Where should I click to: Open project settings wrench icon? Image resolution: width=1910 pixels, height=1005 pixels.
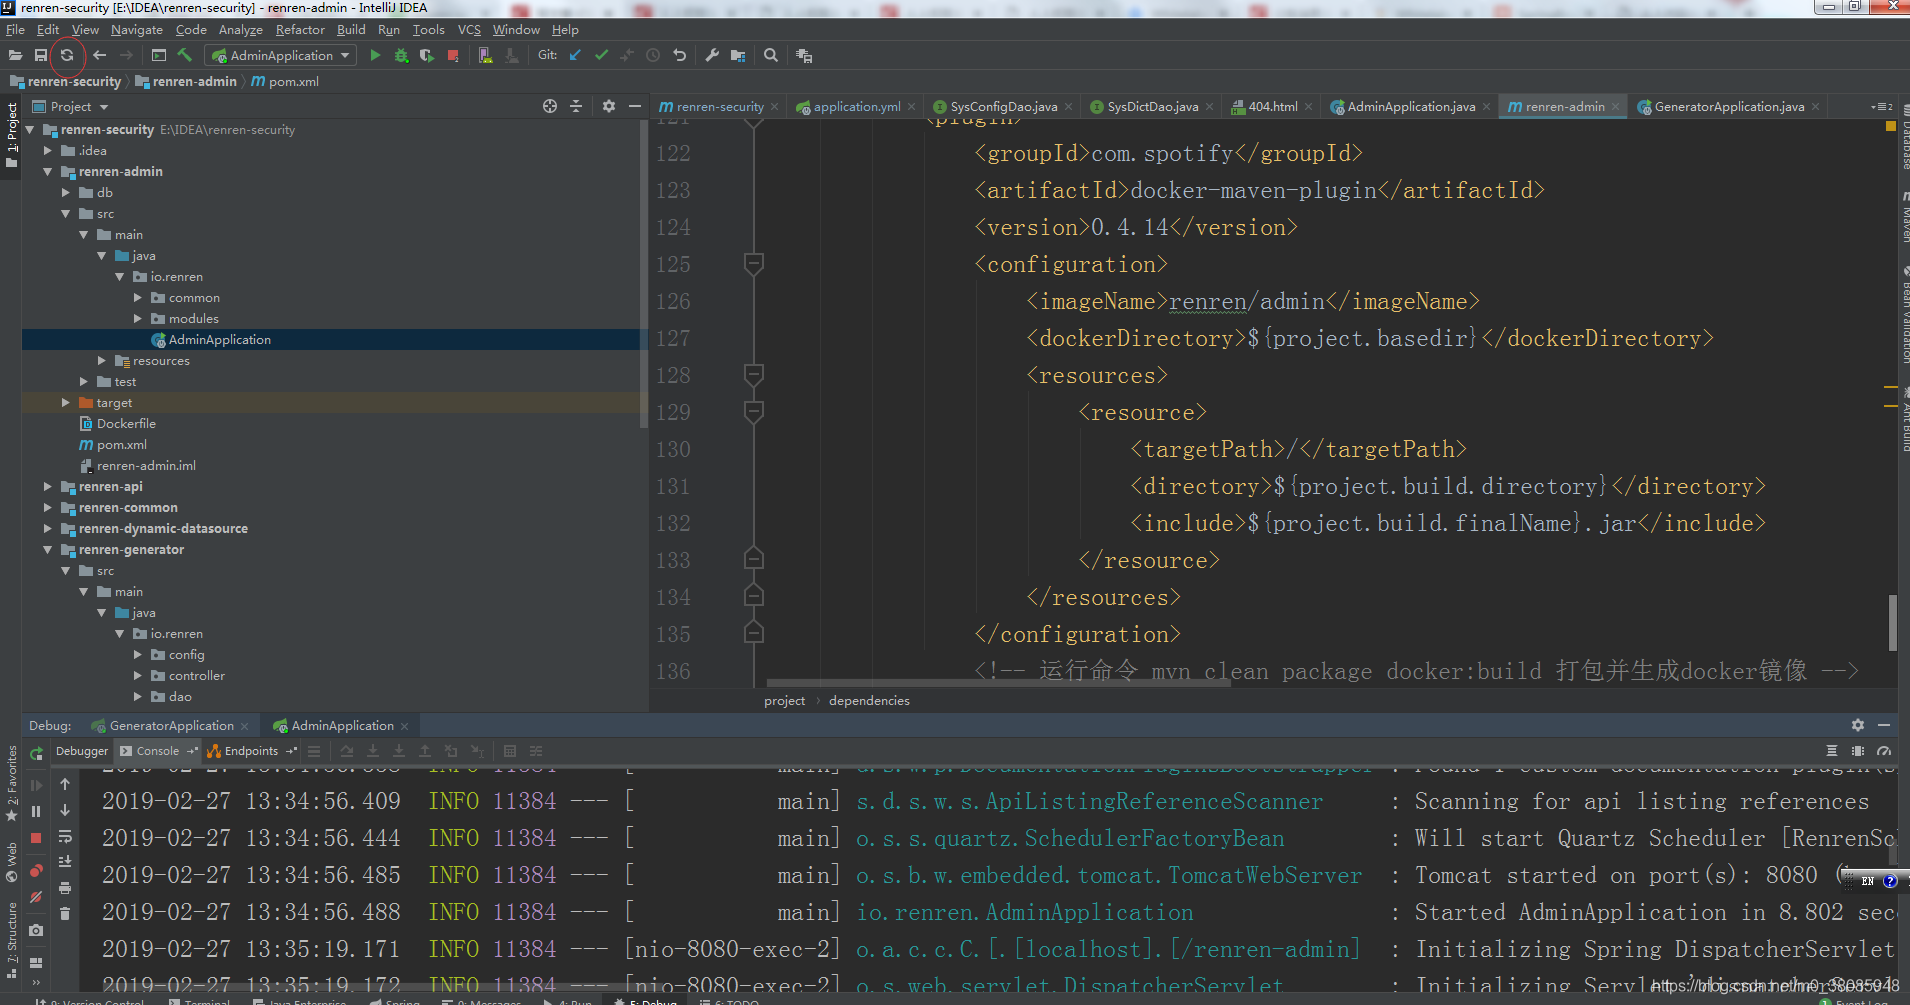tap(712, 55)
